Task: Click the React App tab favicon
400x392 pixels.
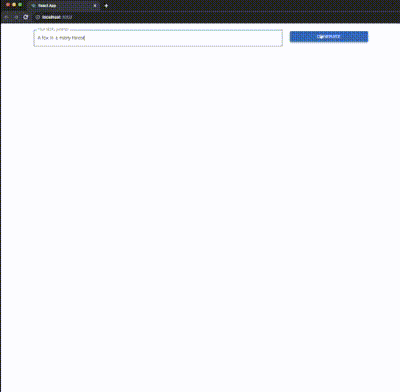Action: (x=33, y=6)
